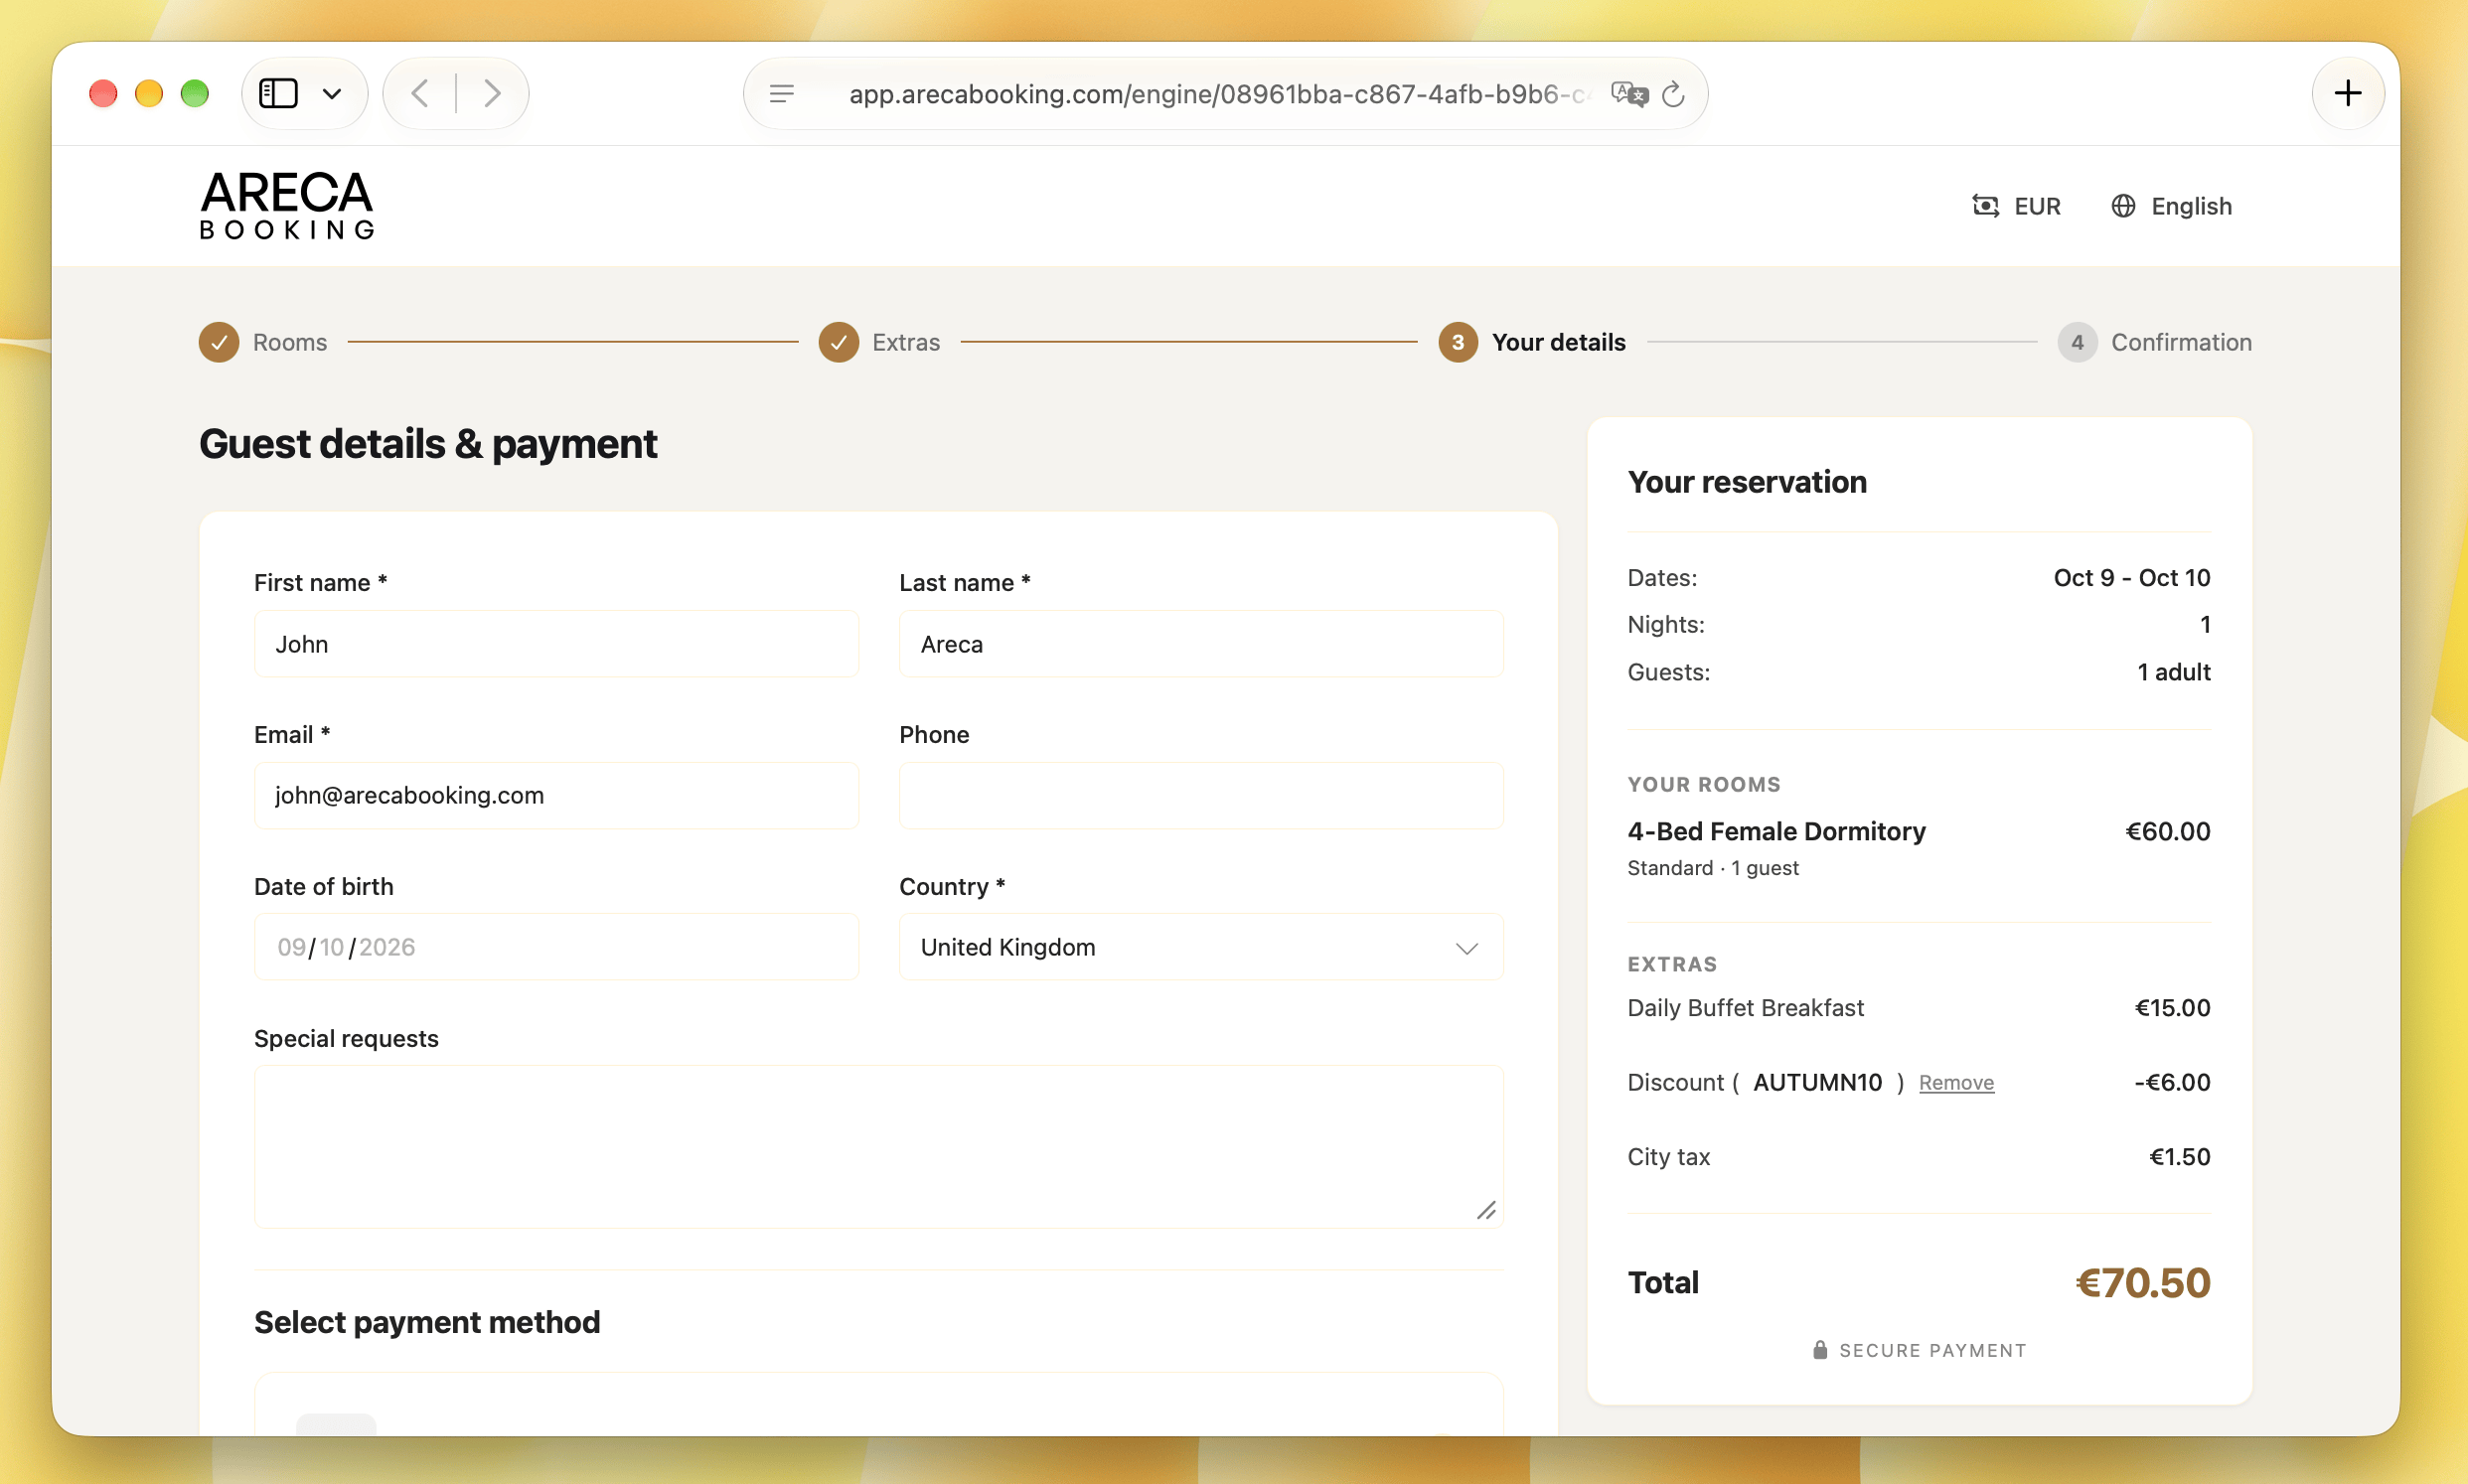Click the Last name field with Areca
Screen dimensions: 2468x1484
coord(1201,644)
